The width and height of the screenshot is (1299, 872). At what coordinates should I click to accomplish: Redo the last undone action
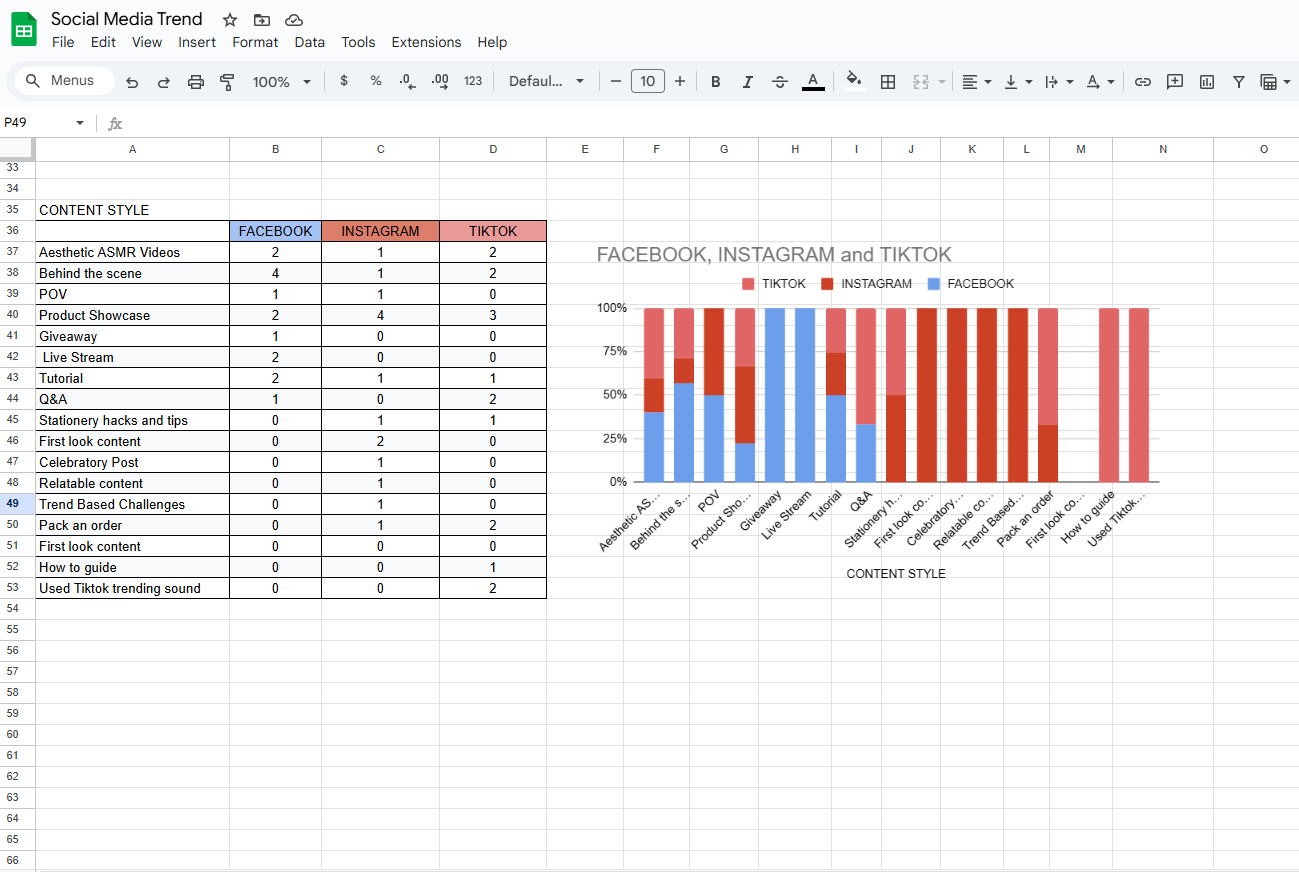pos(164,82)
